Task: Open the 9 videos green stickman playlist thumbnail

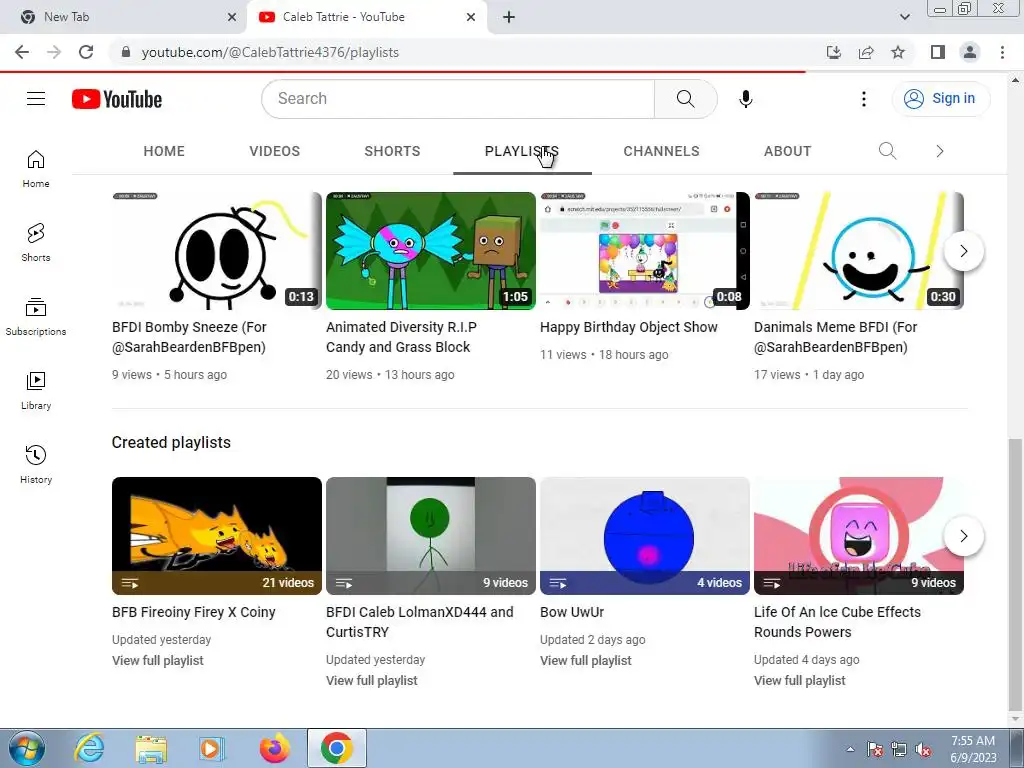Action: point(430,536)
